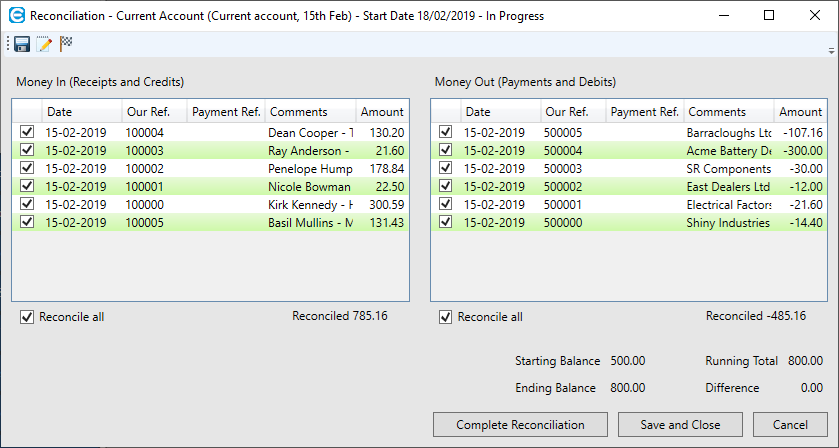Click Save and Close button

[680, 425]
